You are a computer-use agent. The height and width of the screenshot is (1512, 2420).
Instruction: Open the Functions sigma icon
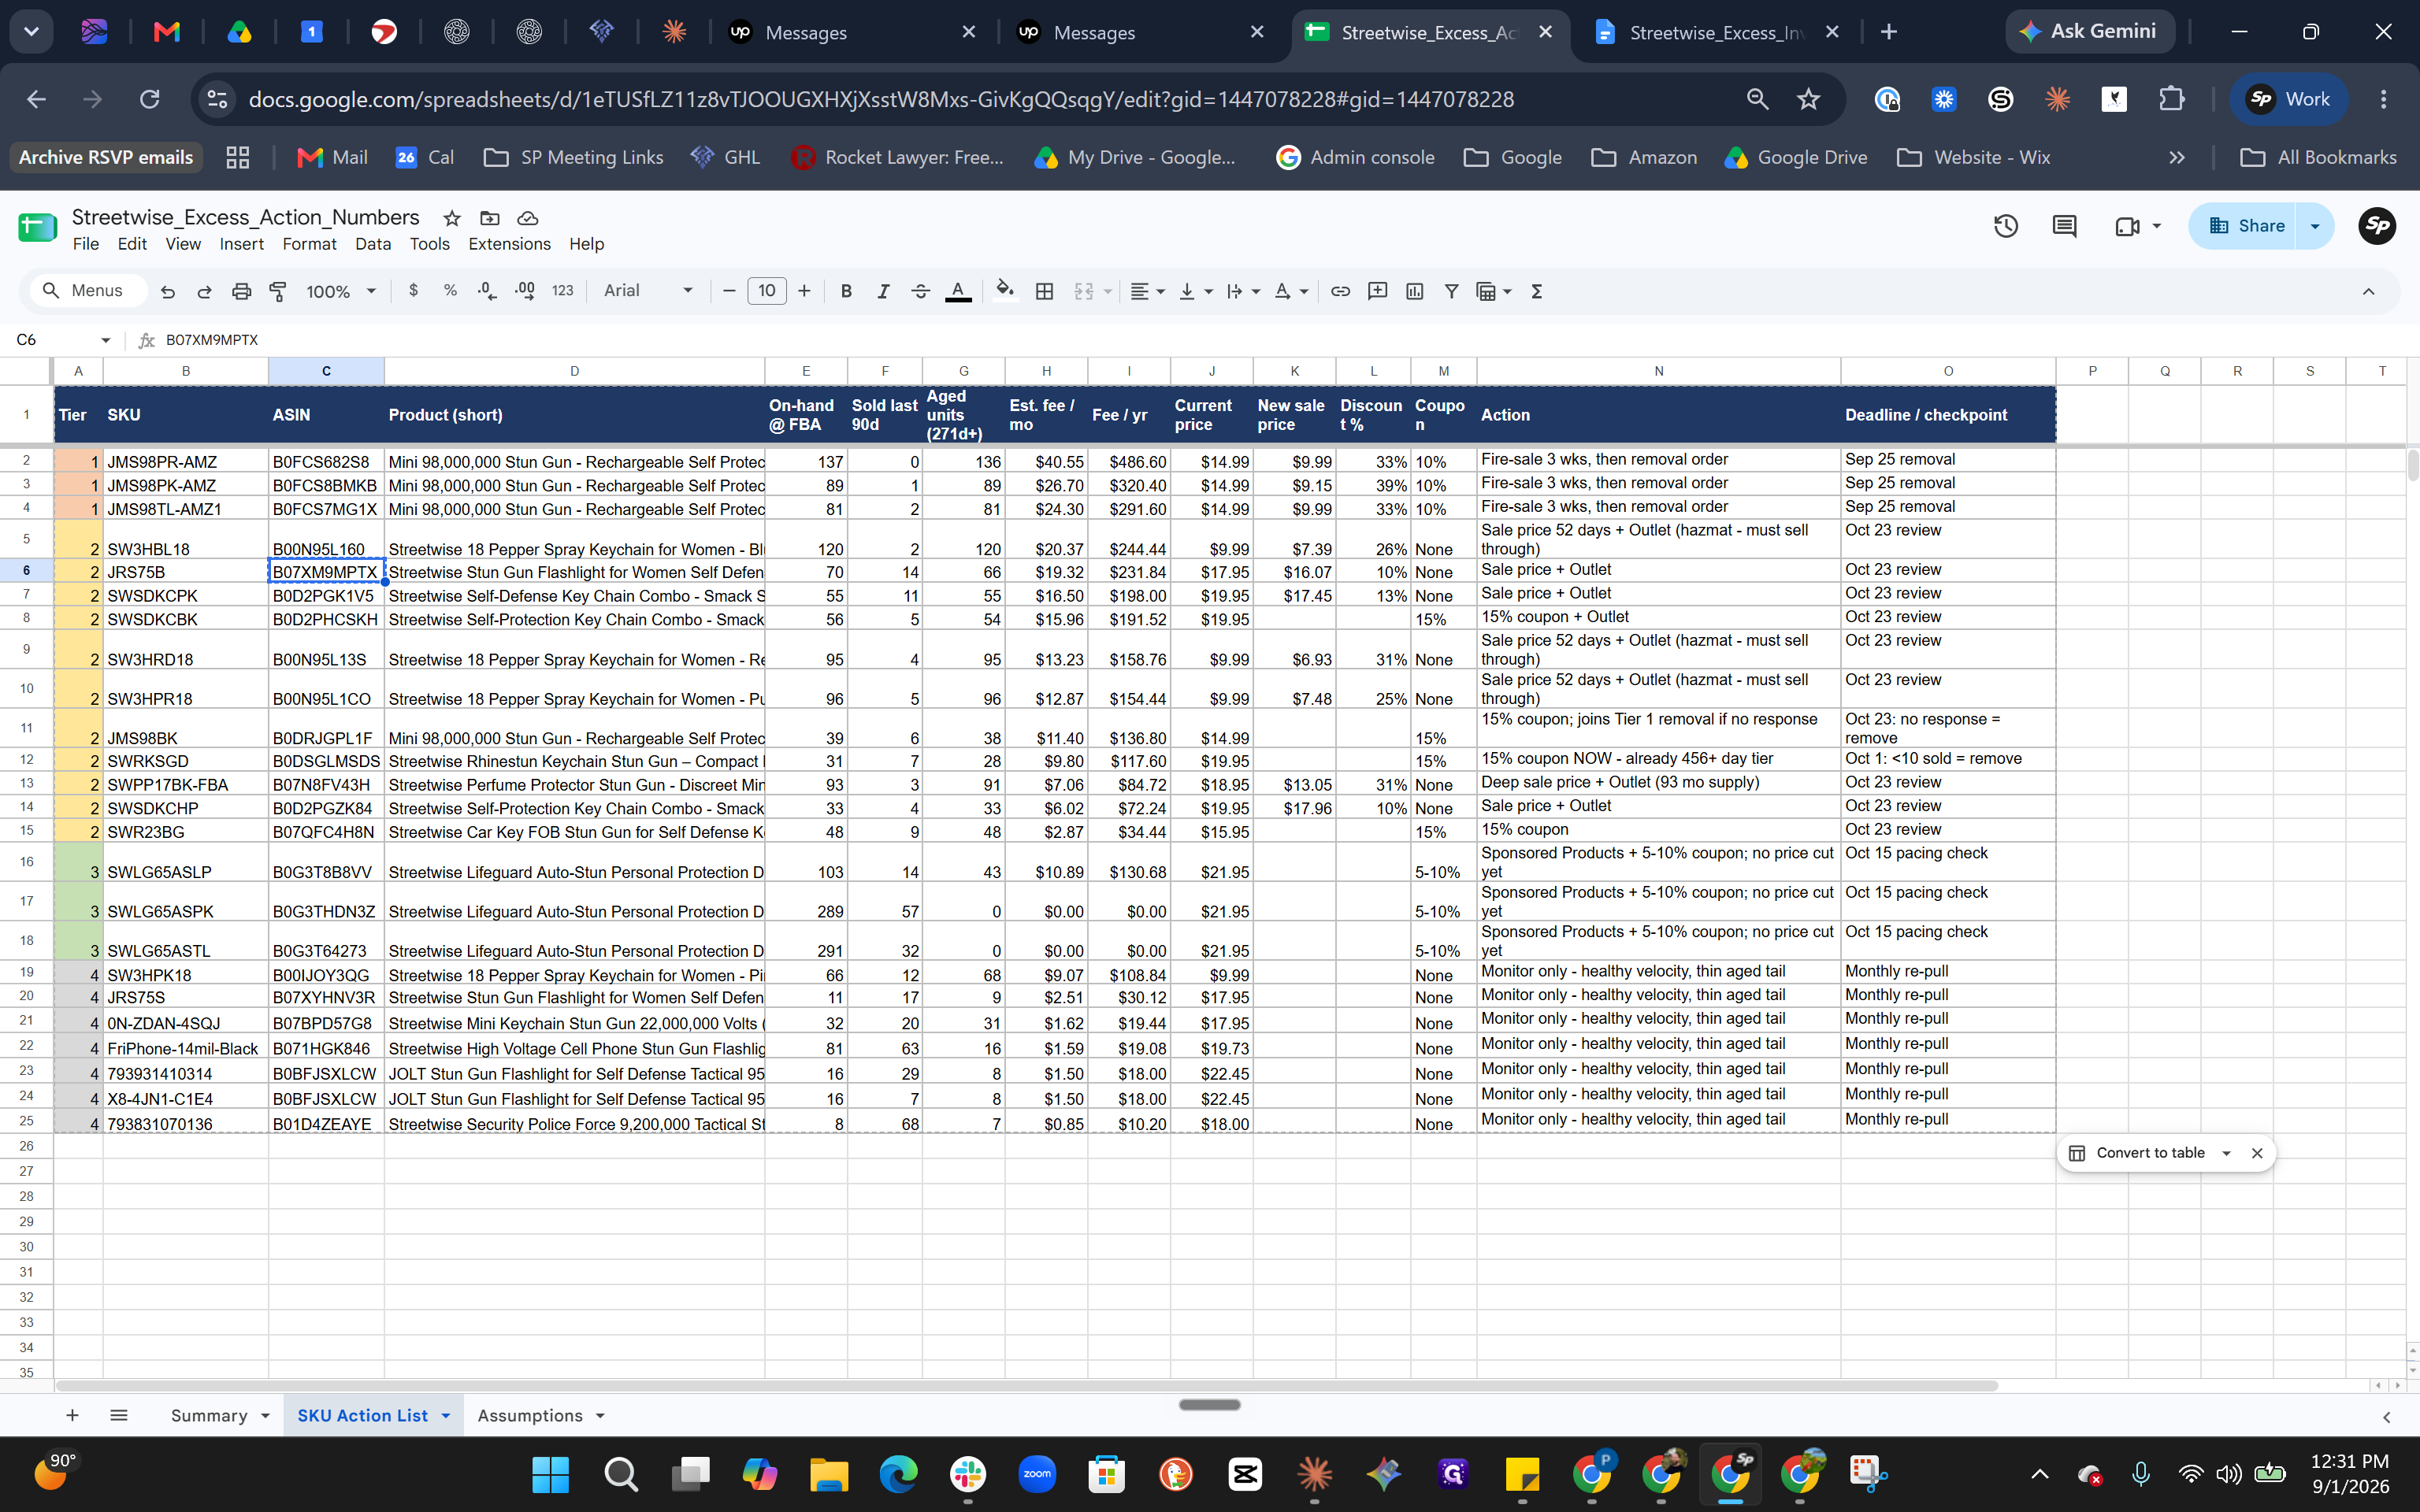point(1536,291)
